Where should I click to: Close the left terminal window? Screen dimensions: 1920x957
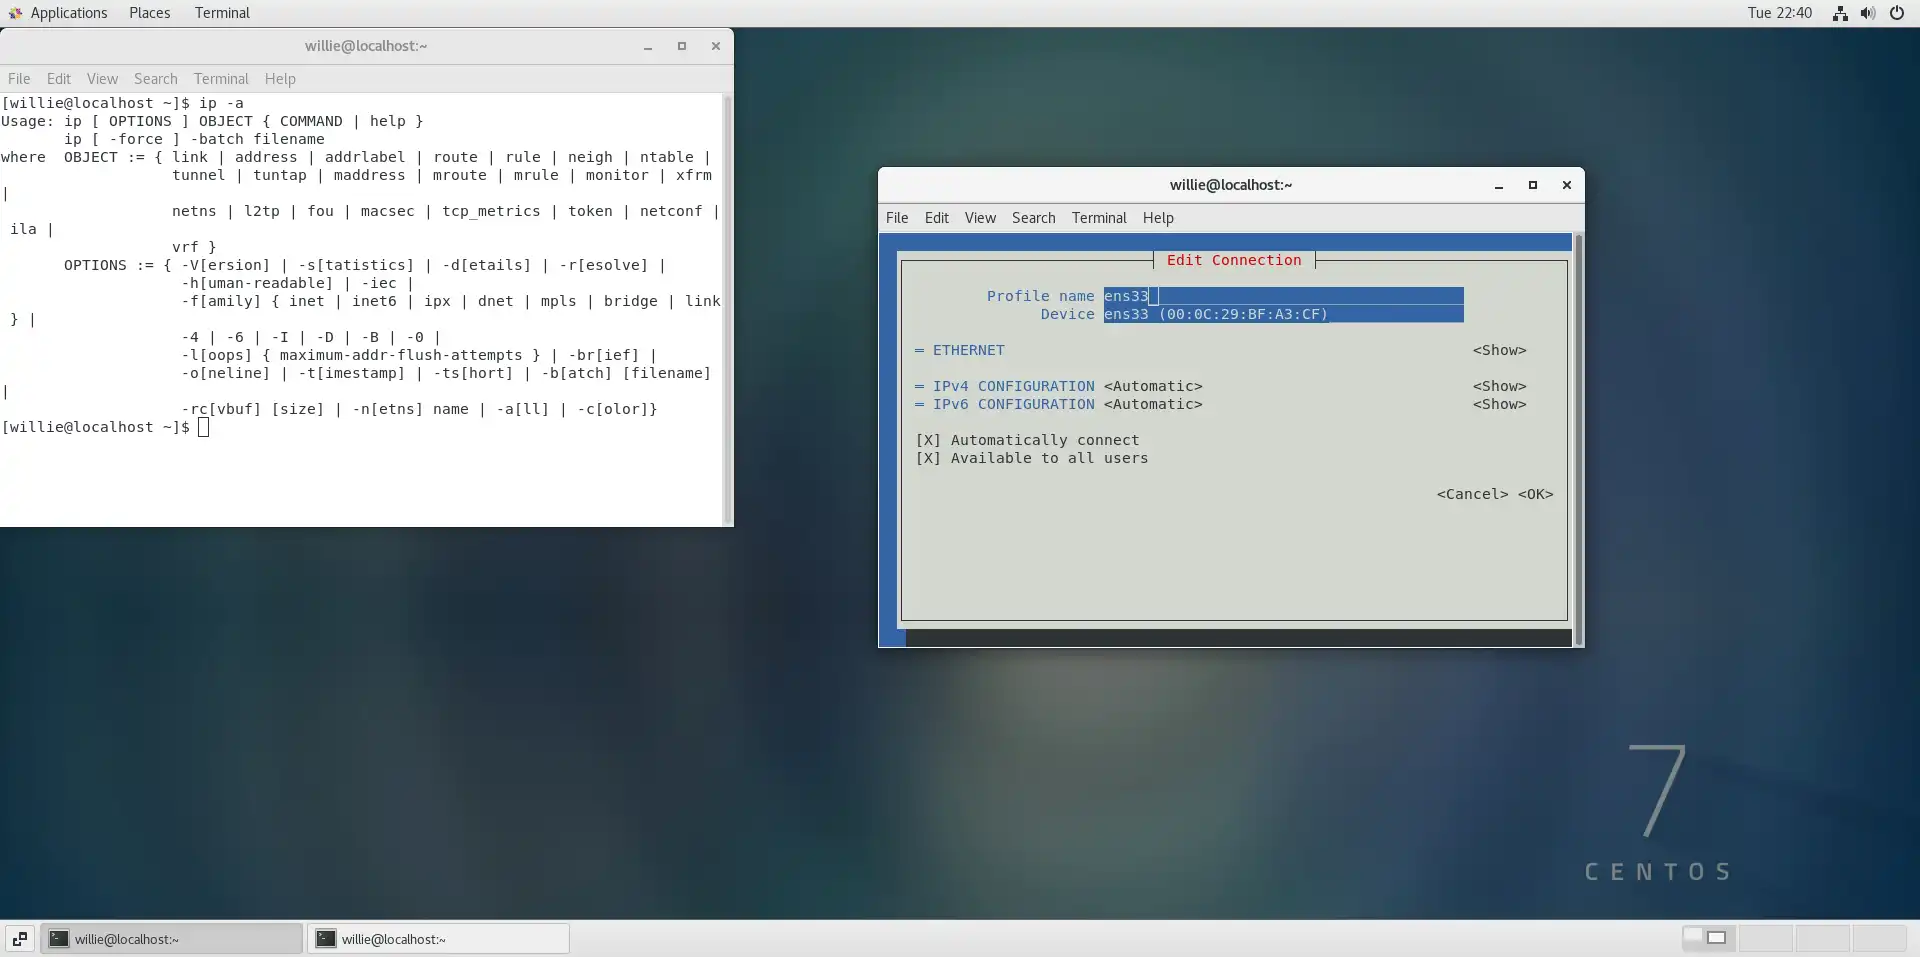(716, 46)
